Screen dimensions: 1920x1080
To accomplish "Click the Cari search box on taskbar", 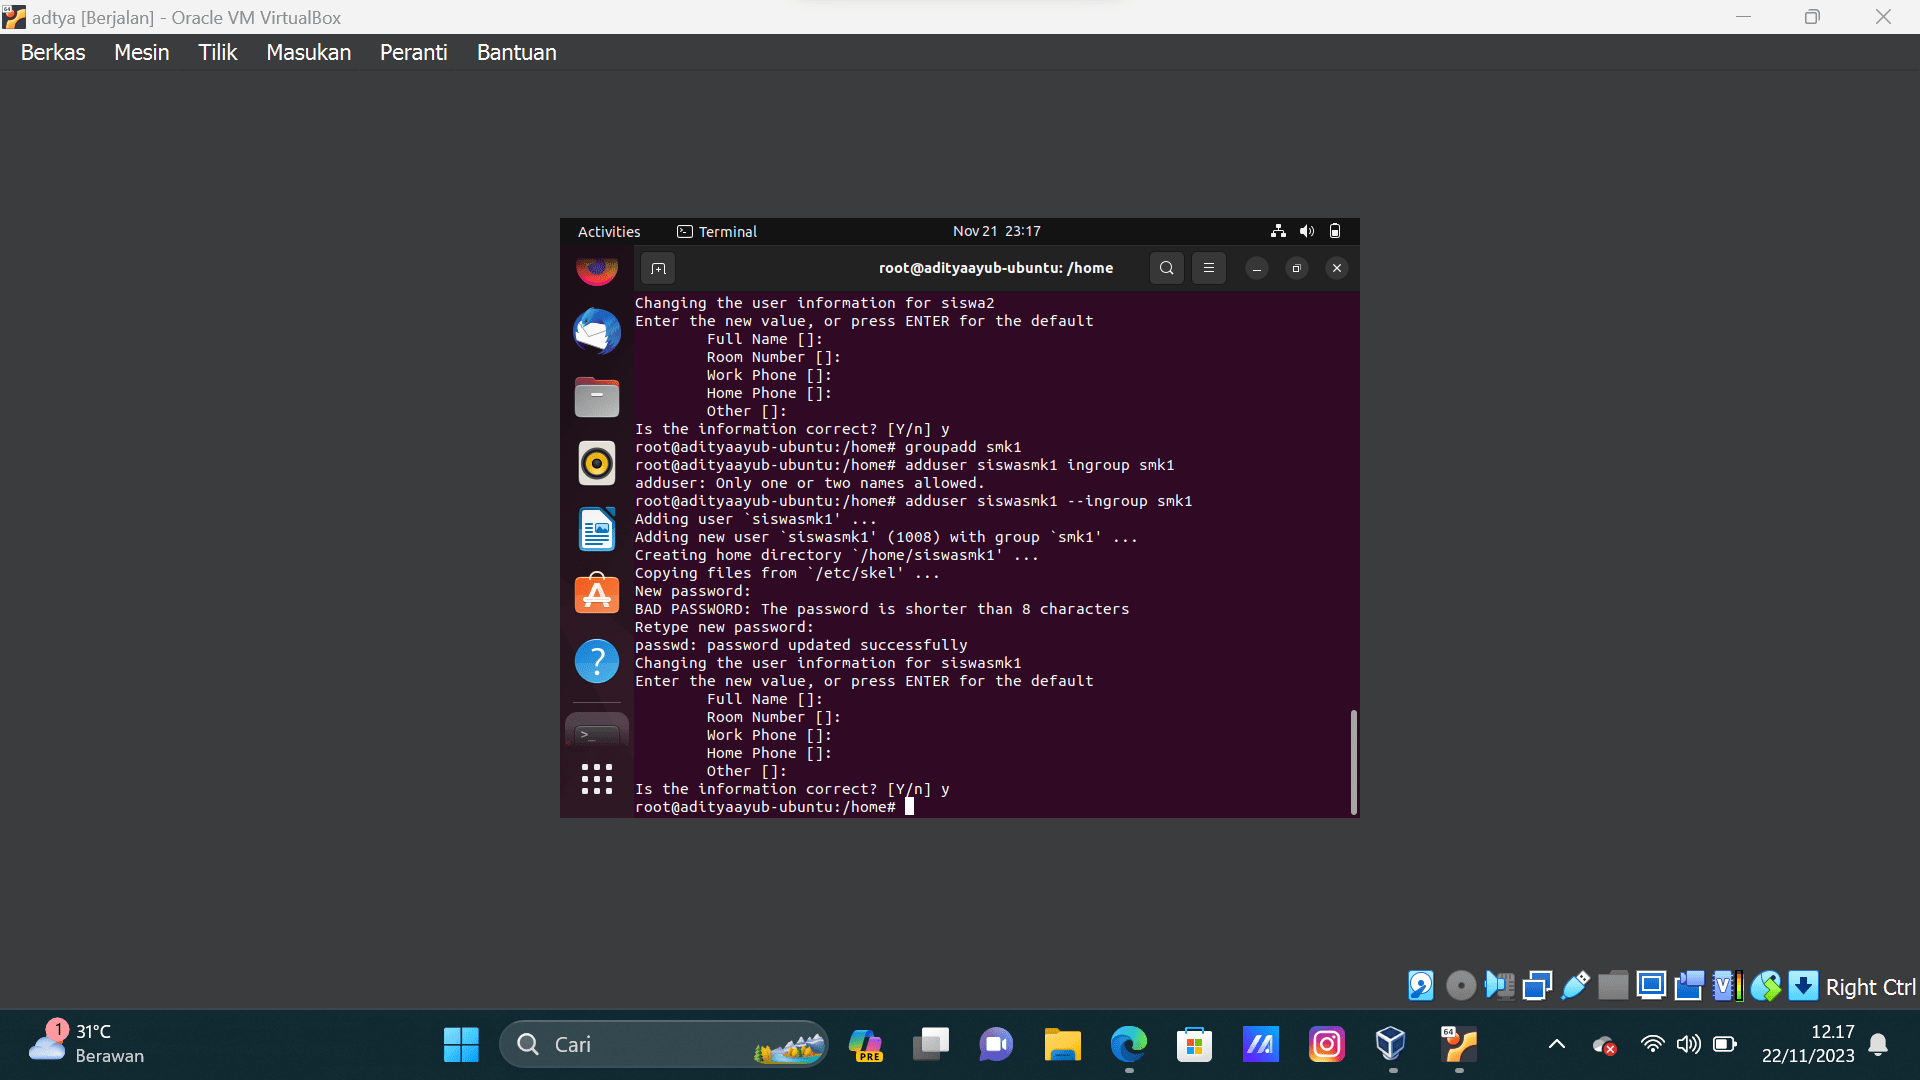I will pyautogui.click(x=663, y=1045).
